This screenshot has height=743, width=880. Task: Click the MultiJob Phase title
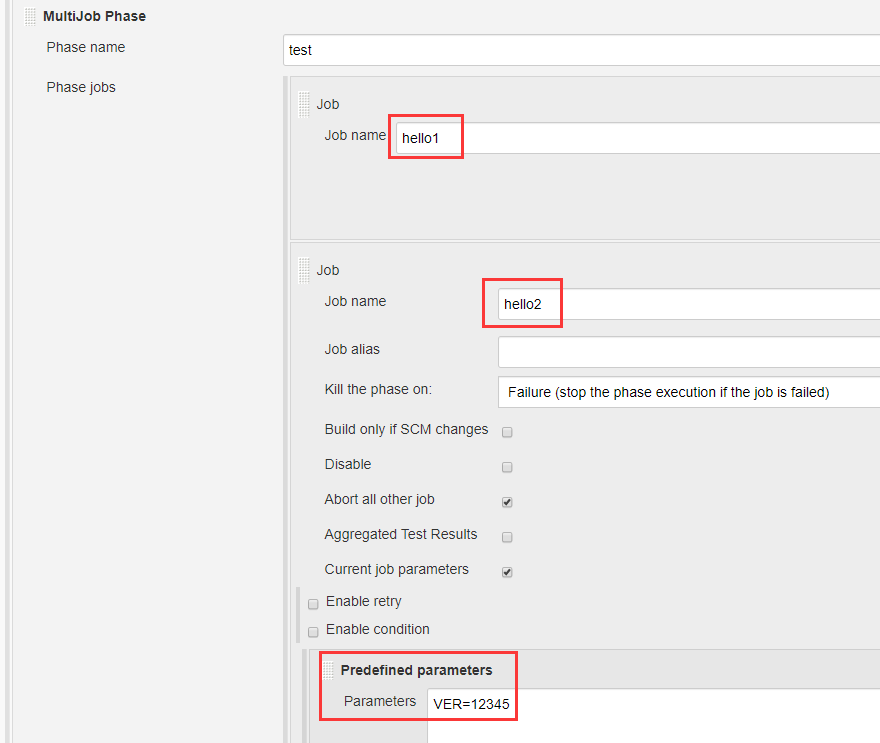tap(94, 16)
